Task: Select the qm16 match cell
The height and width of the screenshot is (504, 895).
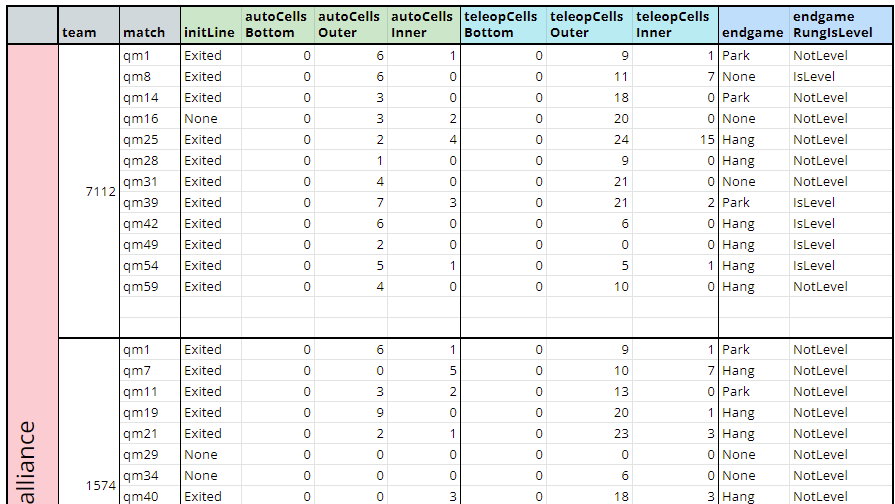Action: 150,119
